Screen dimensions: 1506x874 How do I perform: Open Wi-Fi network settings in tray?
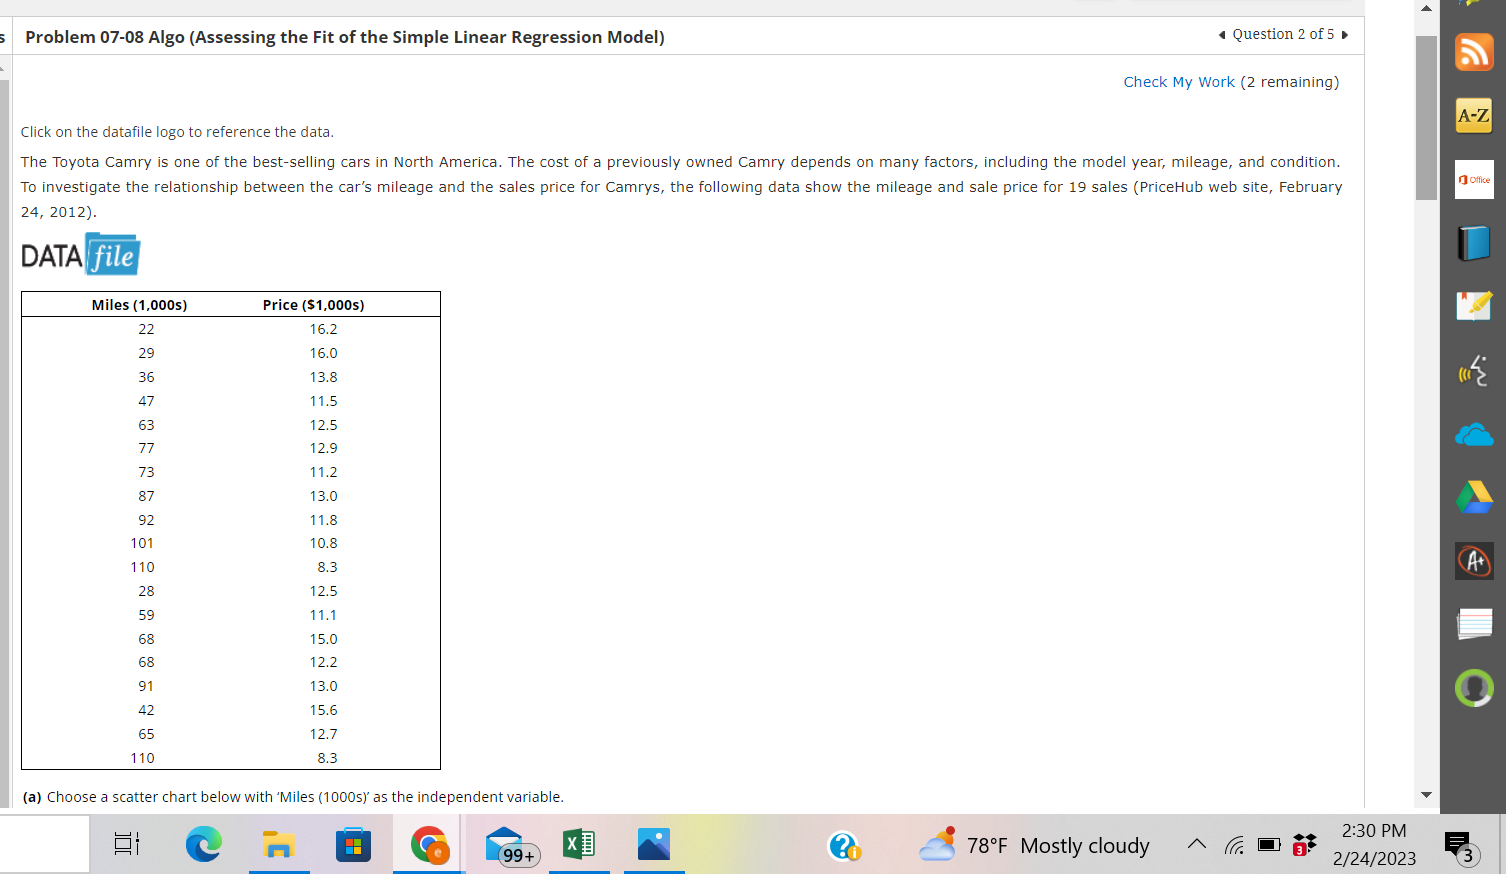(x=1235, y=846)
